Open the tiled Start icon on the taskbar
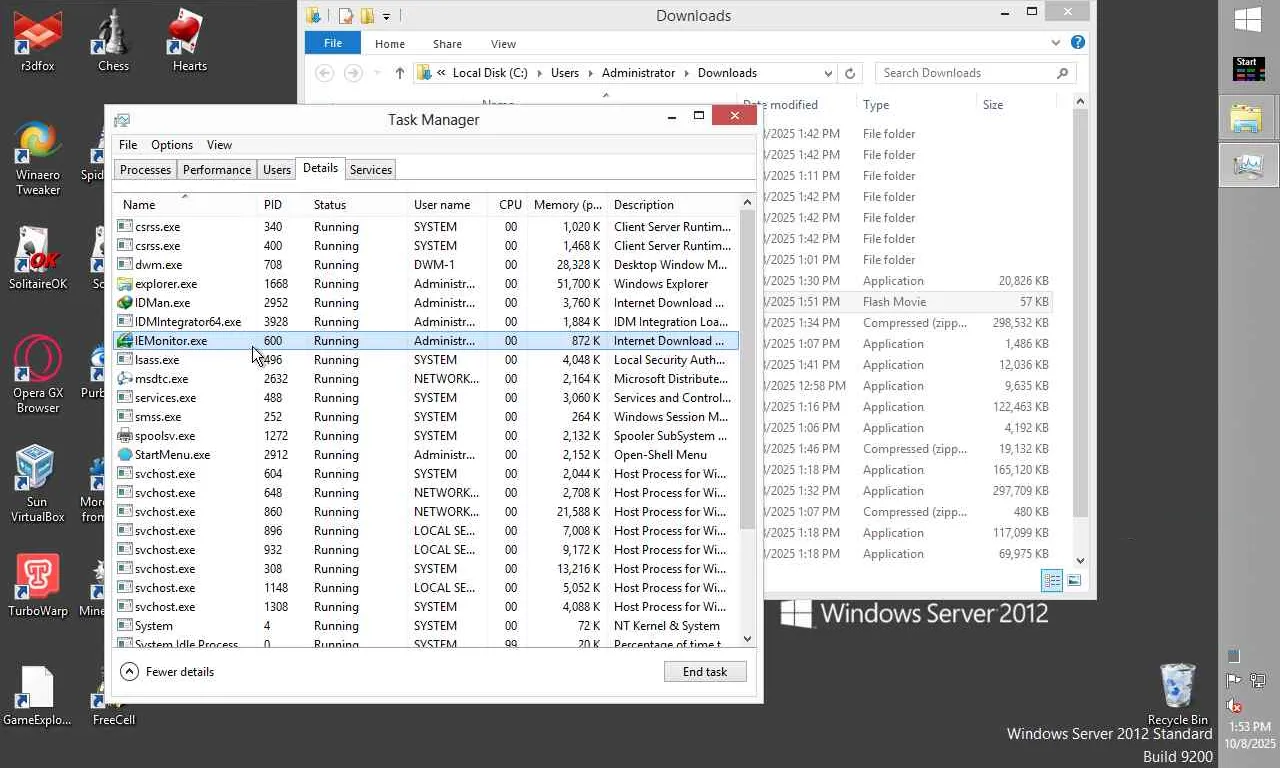This screenshot has width=1280, height=768. pyautogui.click(x=1247, y=69)
